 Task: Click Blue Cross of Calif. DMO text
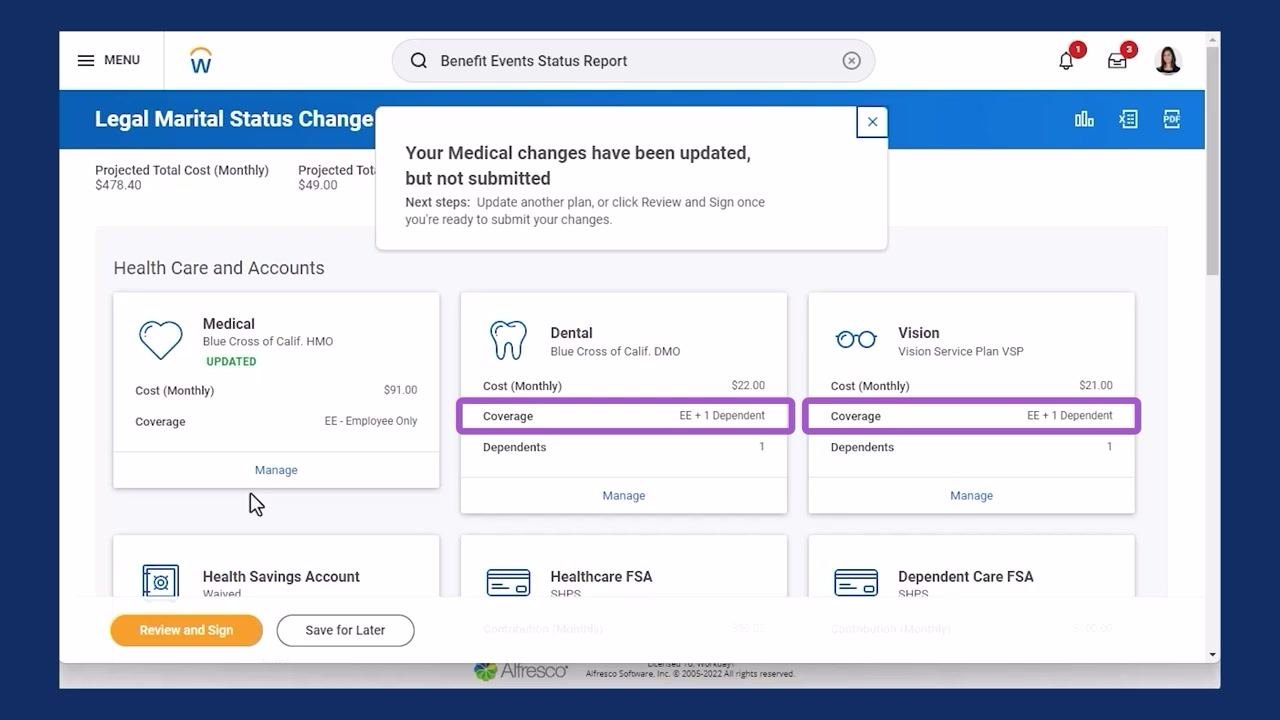[x=615, y=351]
